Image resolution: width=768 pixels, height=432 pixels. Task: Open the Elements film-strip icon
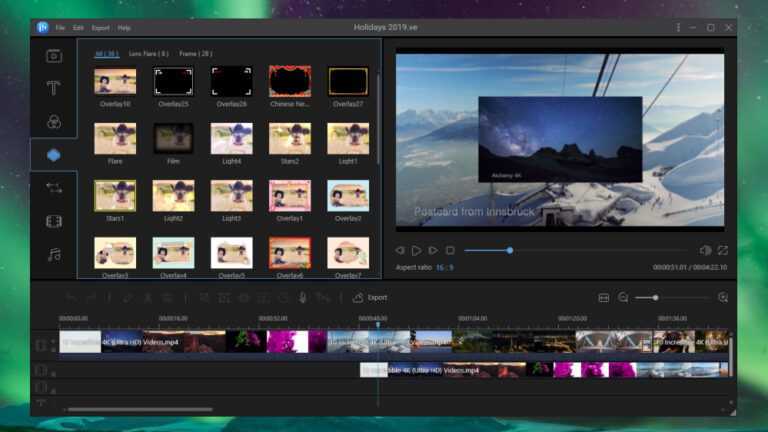click(54, 221)
